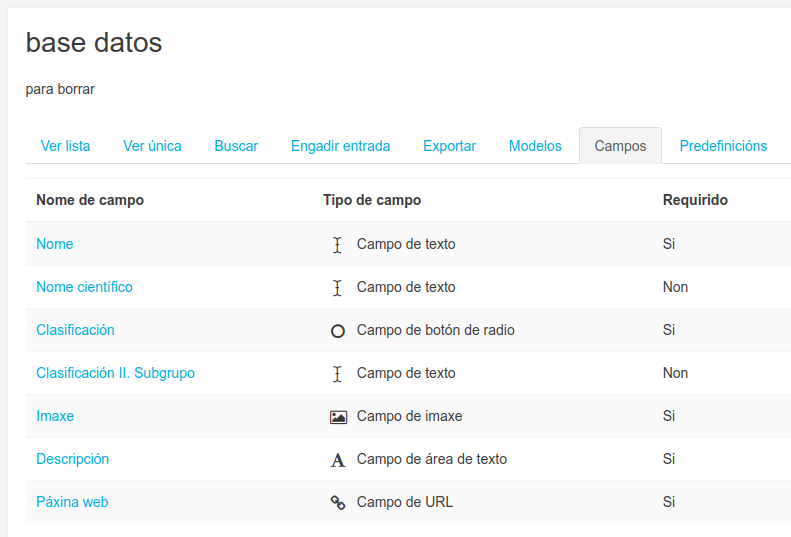Click the URL link icon for Páxina web
Screen dimensions: 791x537
pyautogui.click(x=338, y=502)
